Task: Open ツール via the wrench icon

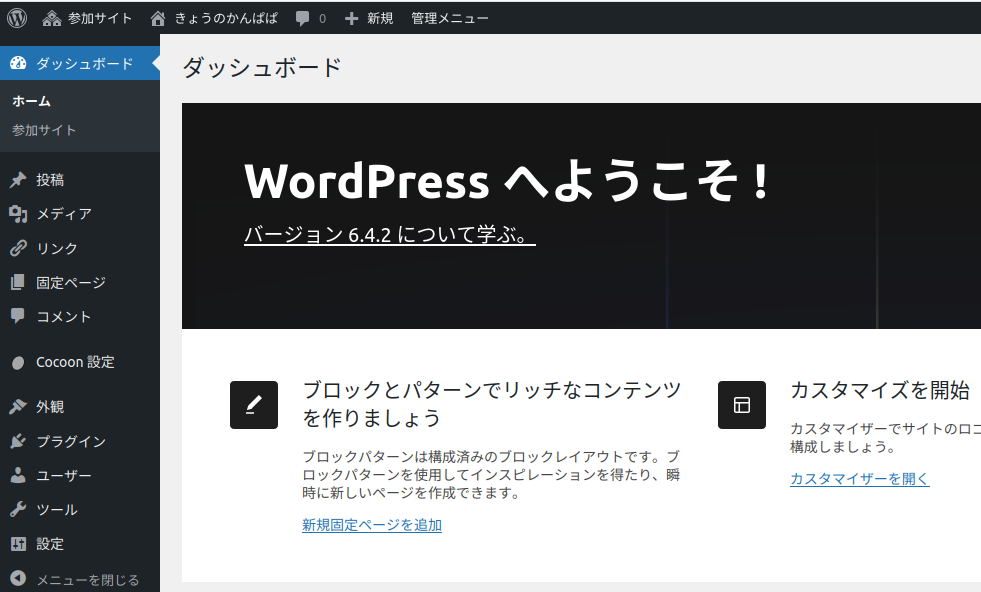Action: tap(17, 508)
